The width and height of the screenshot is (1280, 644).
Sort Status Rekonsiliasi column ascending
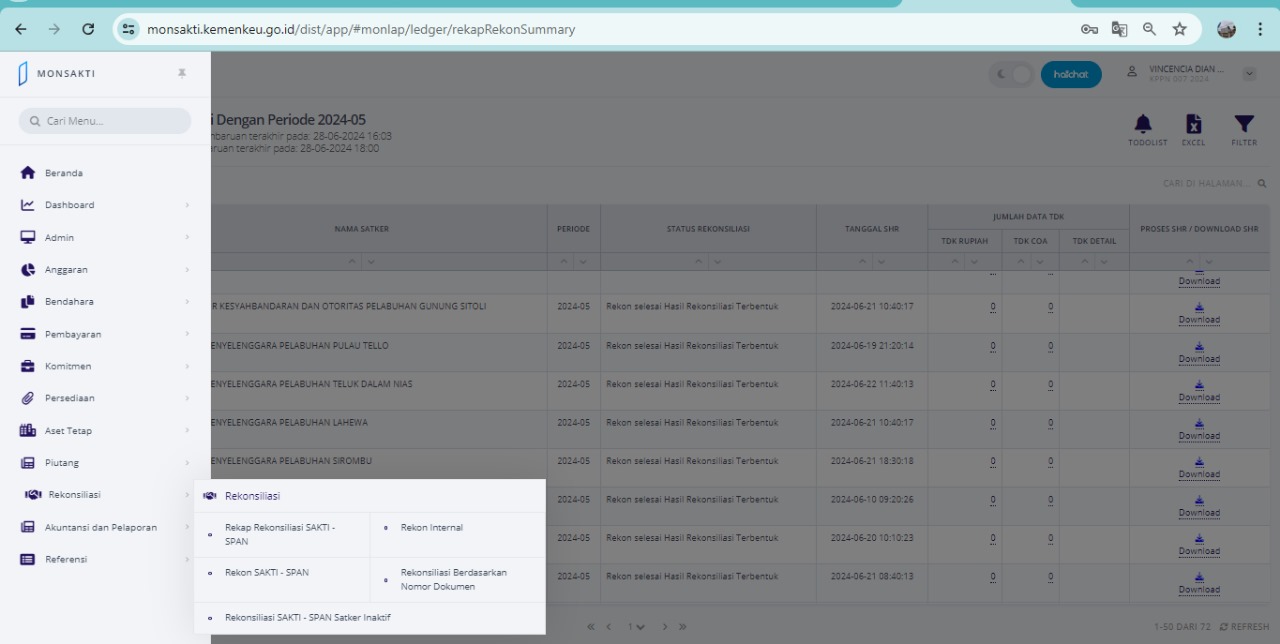pos(699,262)
